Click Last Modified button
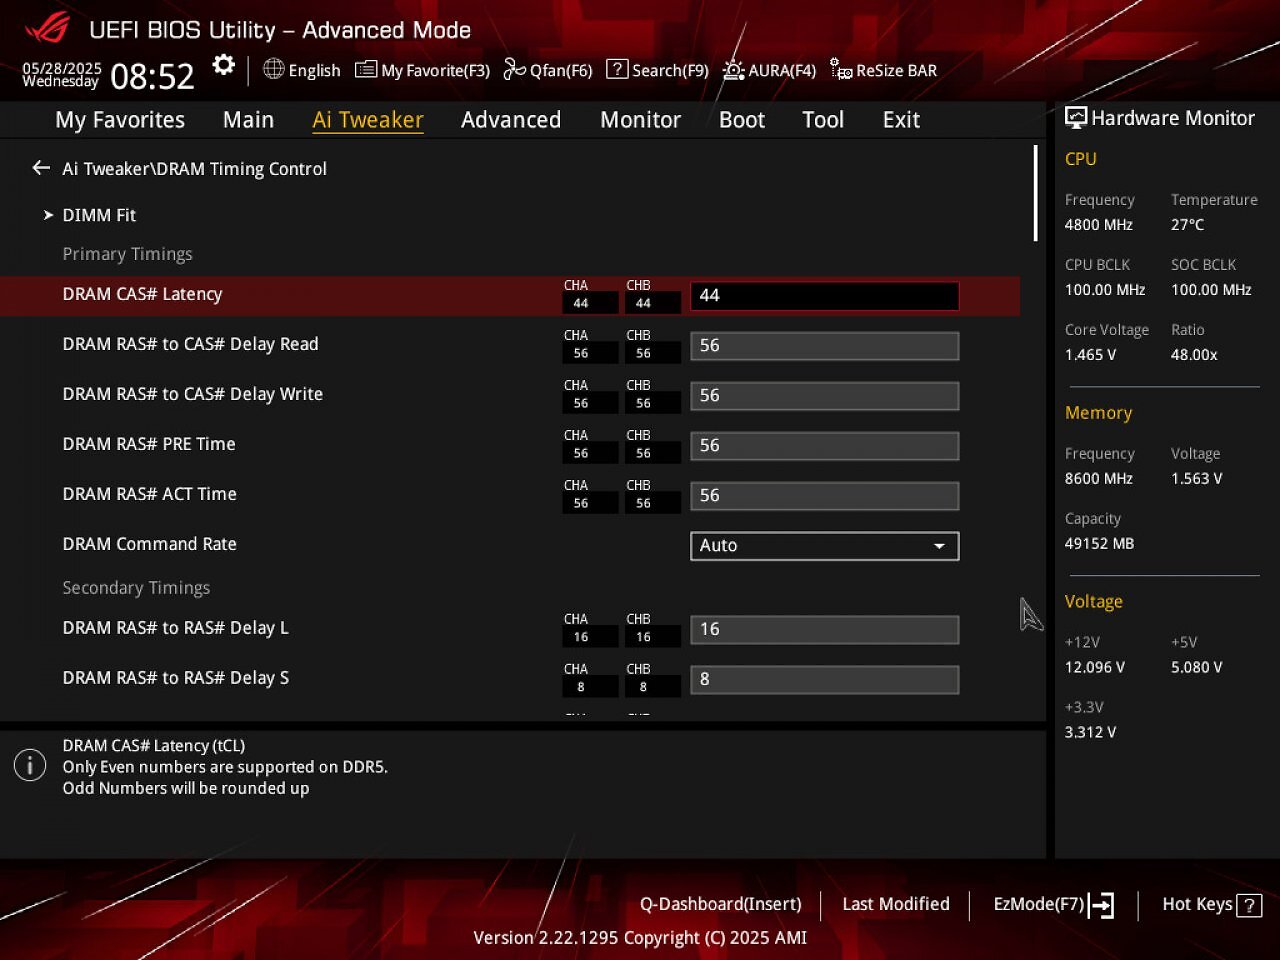 click(896, 904)
